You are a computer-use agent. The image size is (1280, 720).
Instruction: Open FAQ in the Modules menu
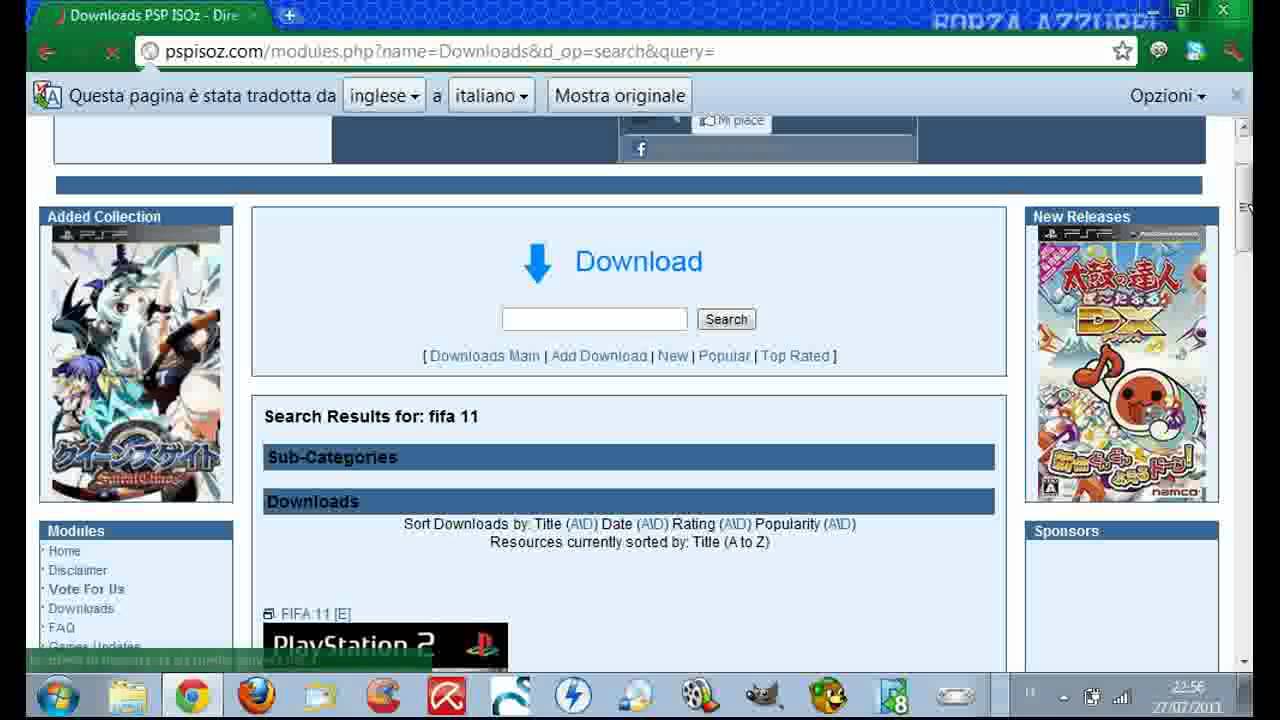click(61, 627)
